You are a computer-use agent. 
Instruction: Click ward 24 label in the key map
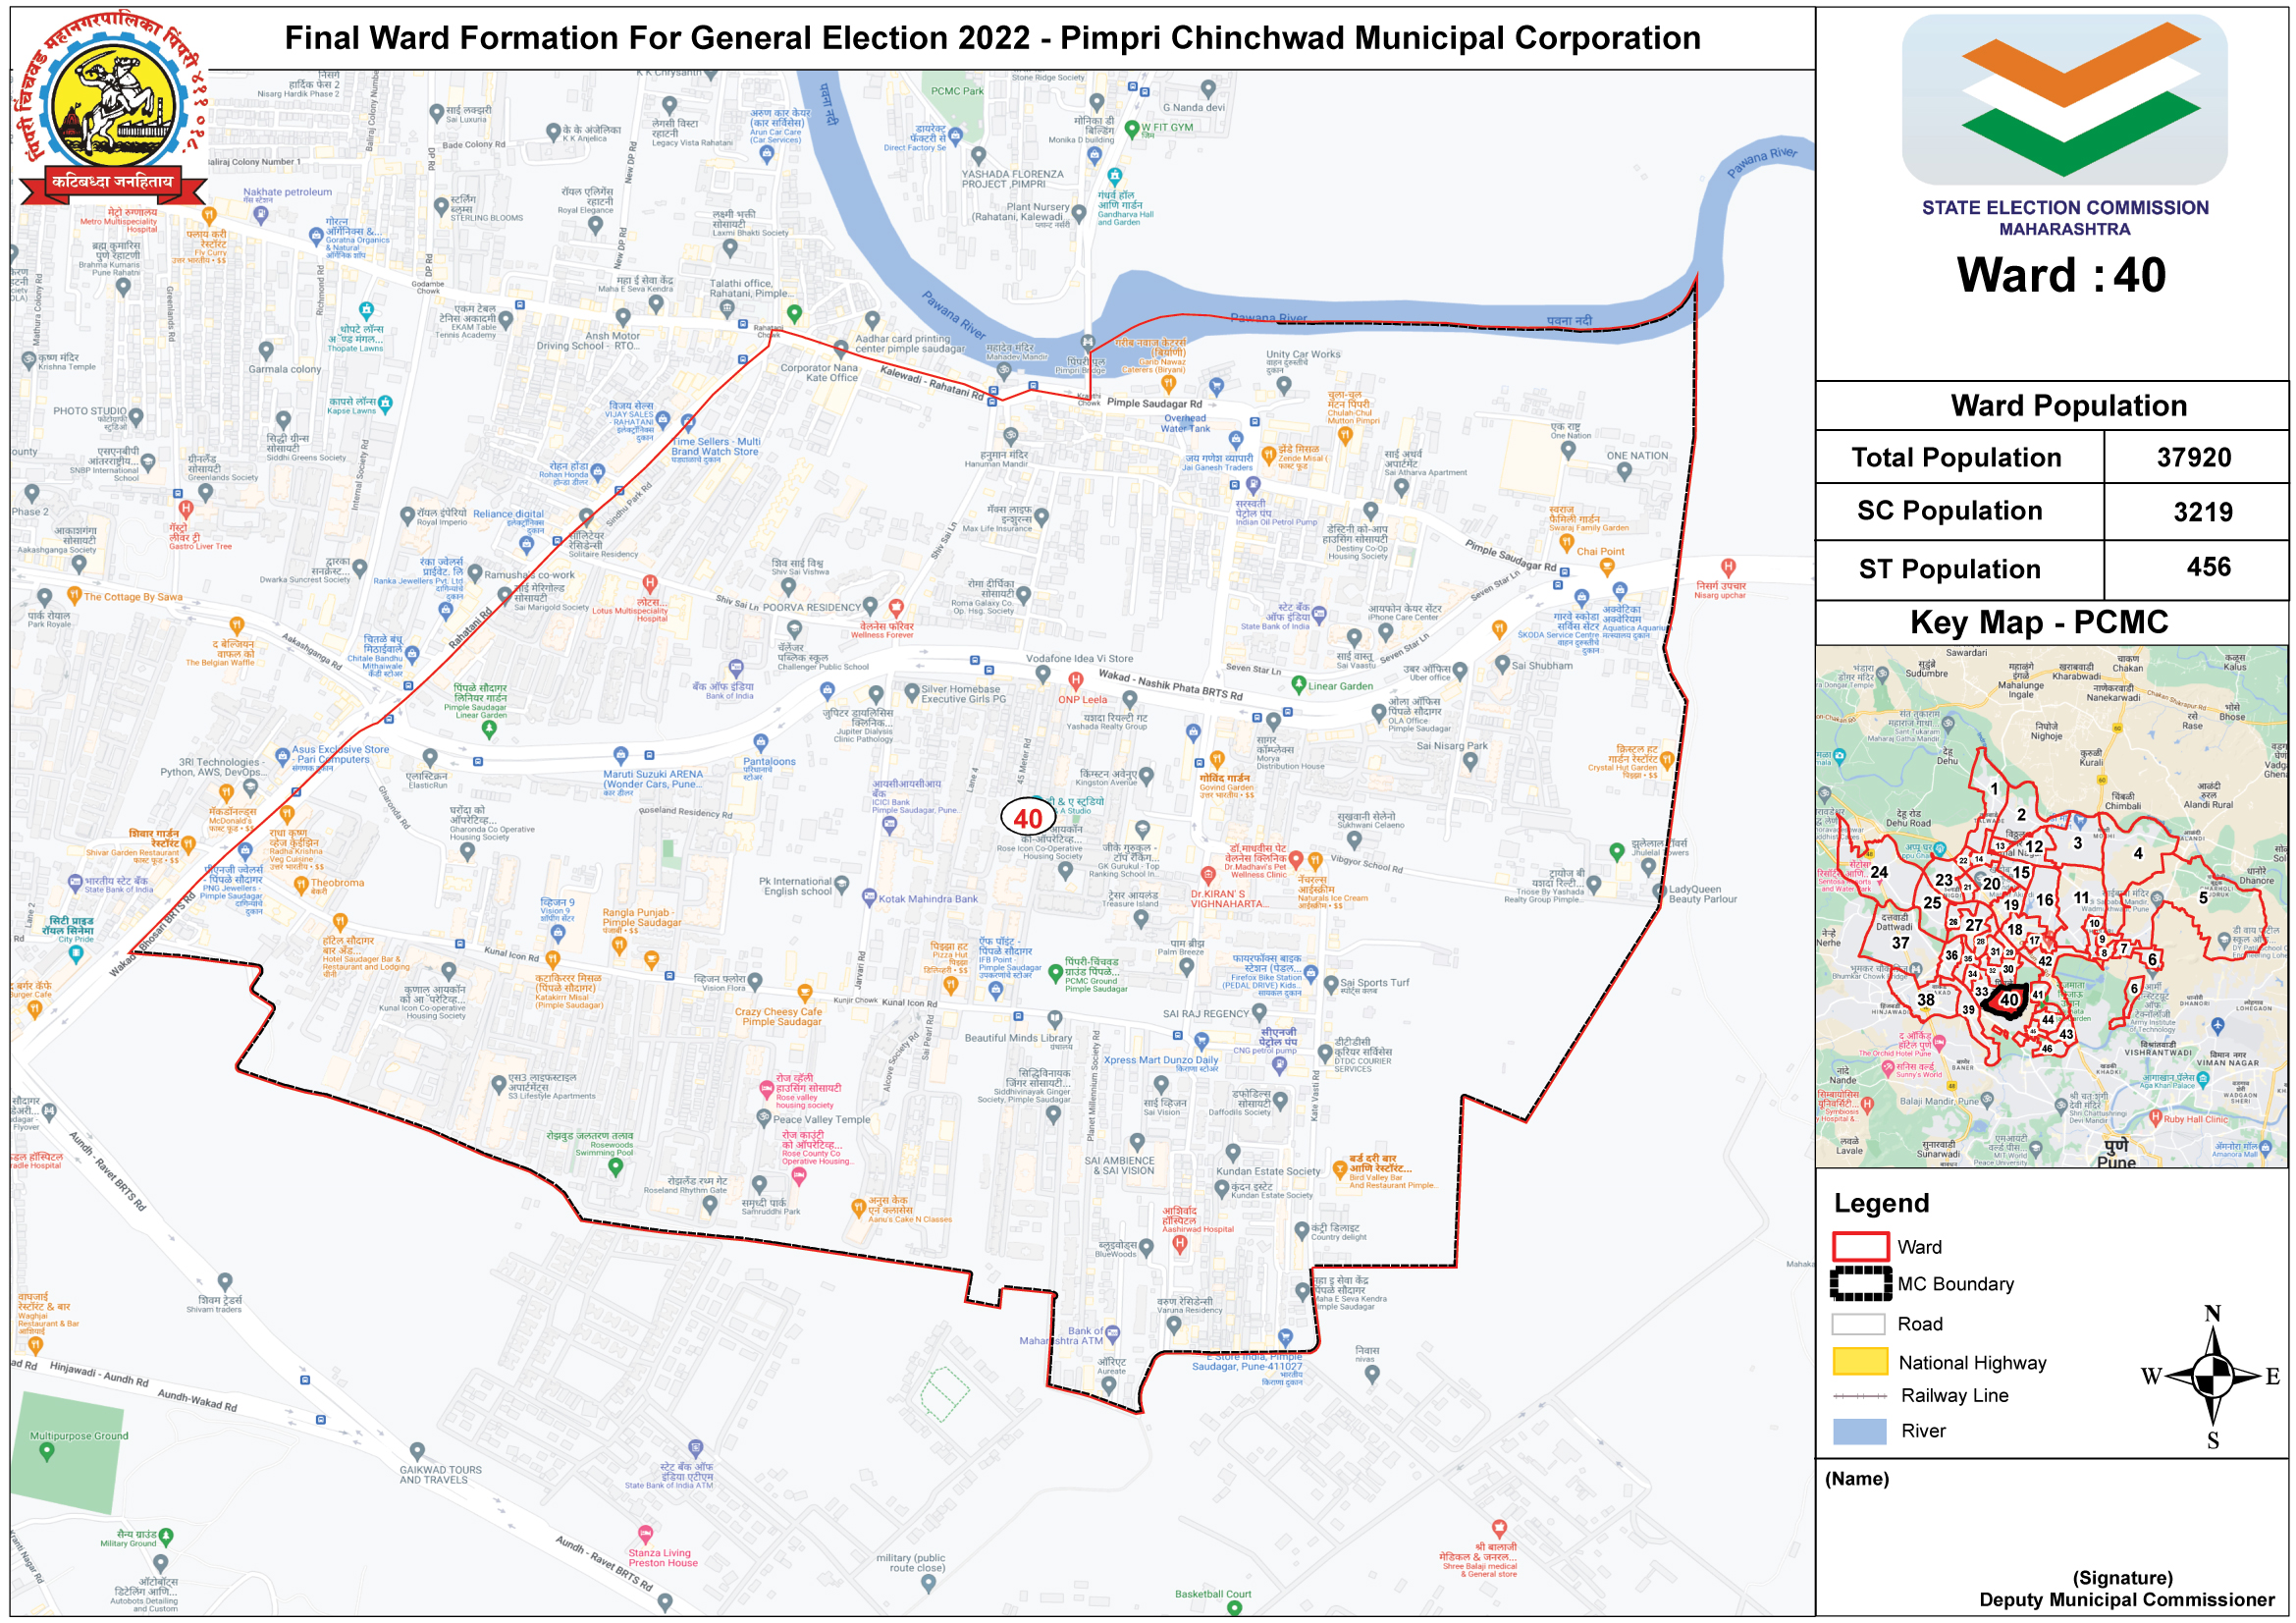1879,872
